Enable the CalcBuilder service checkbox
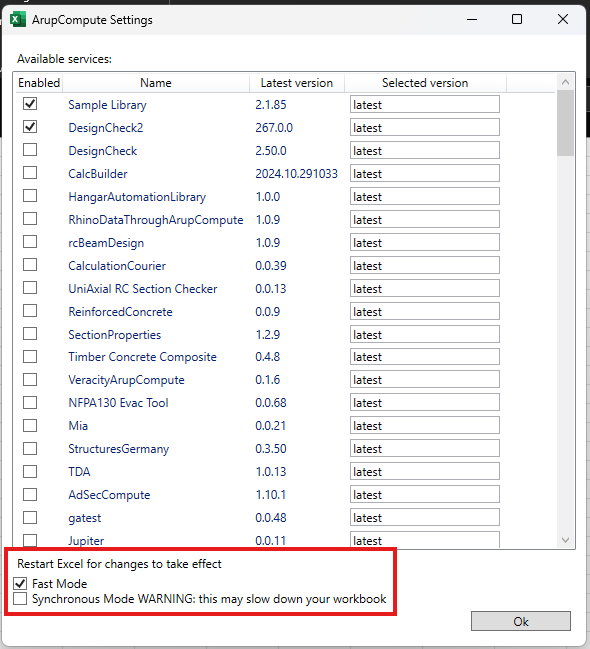The image size is (590, 649). (x=30, y=173)
